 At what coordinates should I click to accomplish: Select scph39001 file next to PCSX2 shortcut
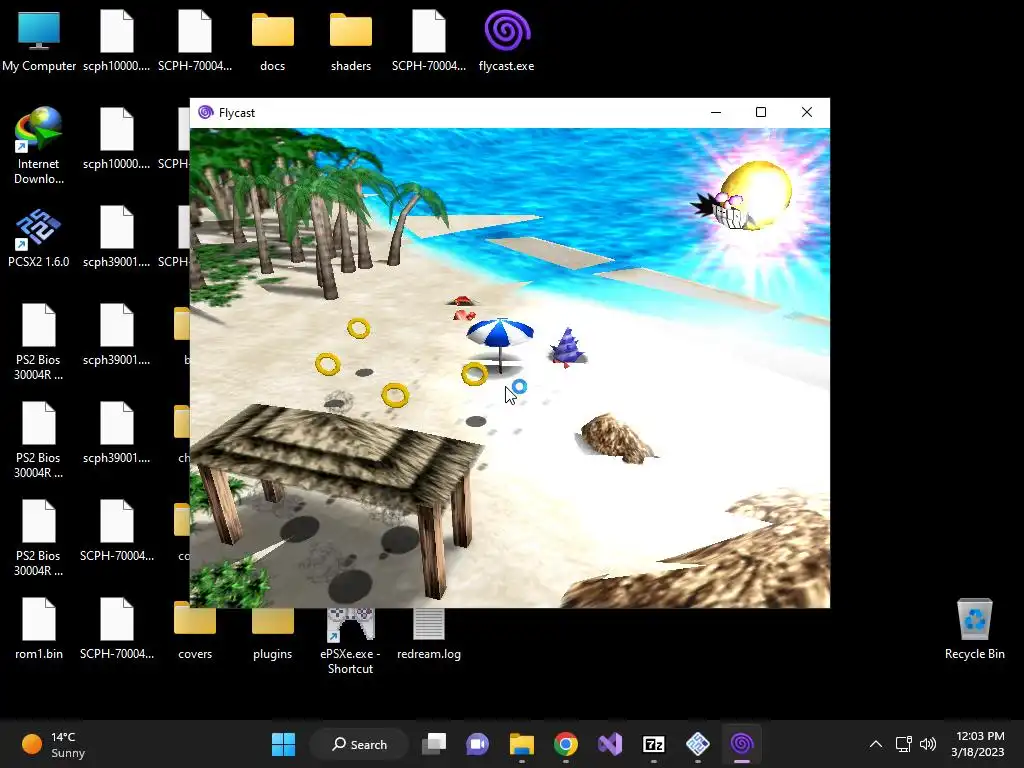117,237
